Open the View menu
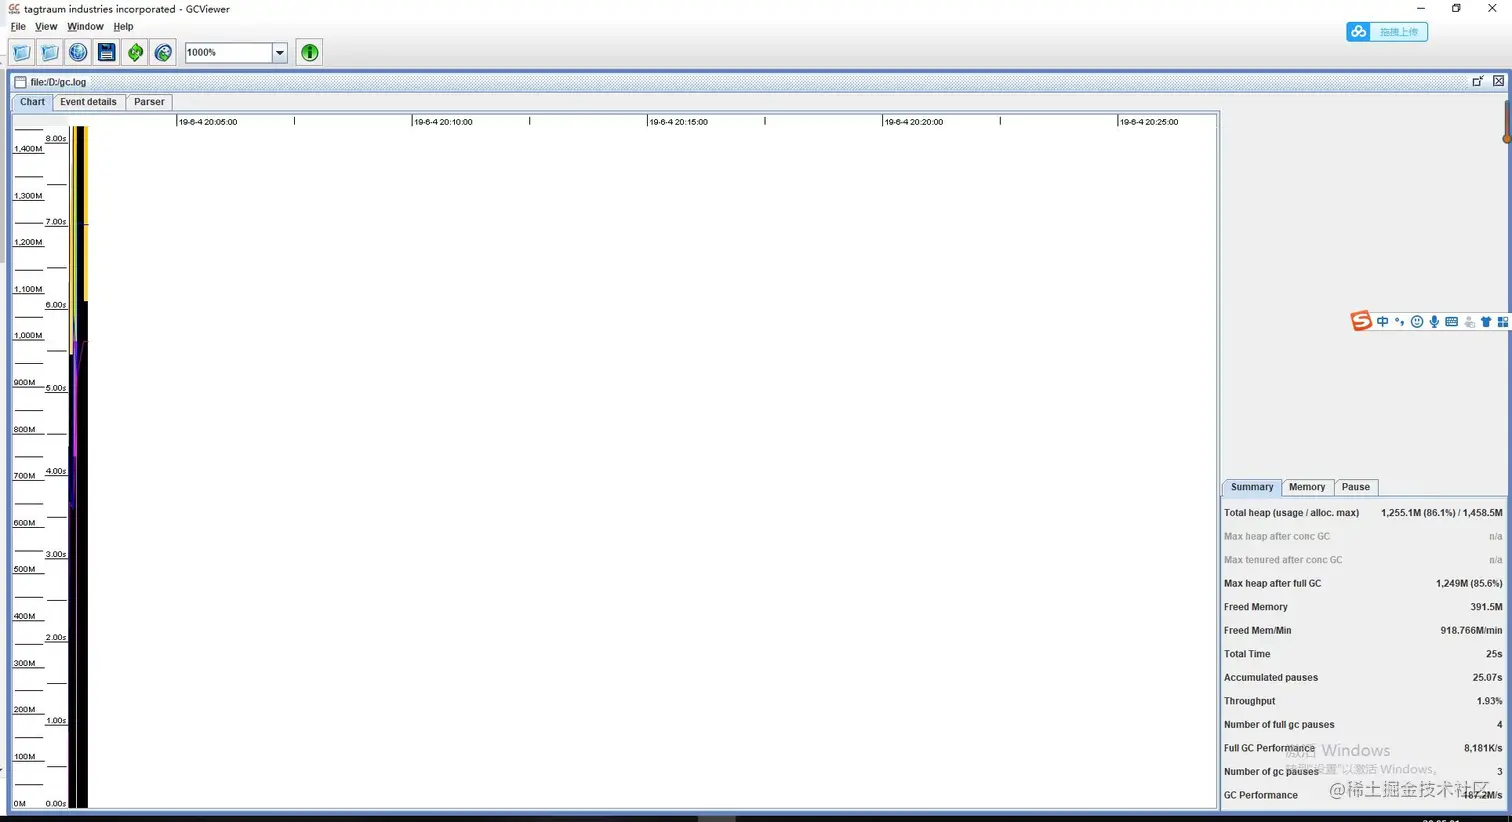 (46, 27)
